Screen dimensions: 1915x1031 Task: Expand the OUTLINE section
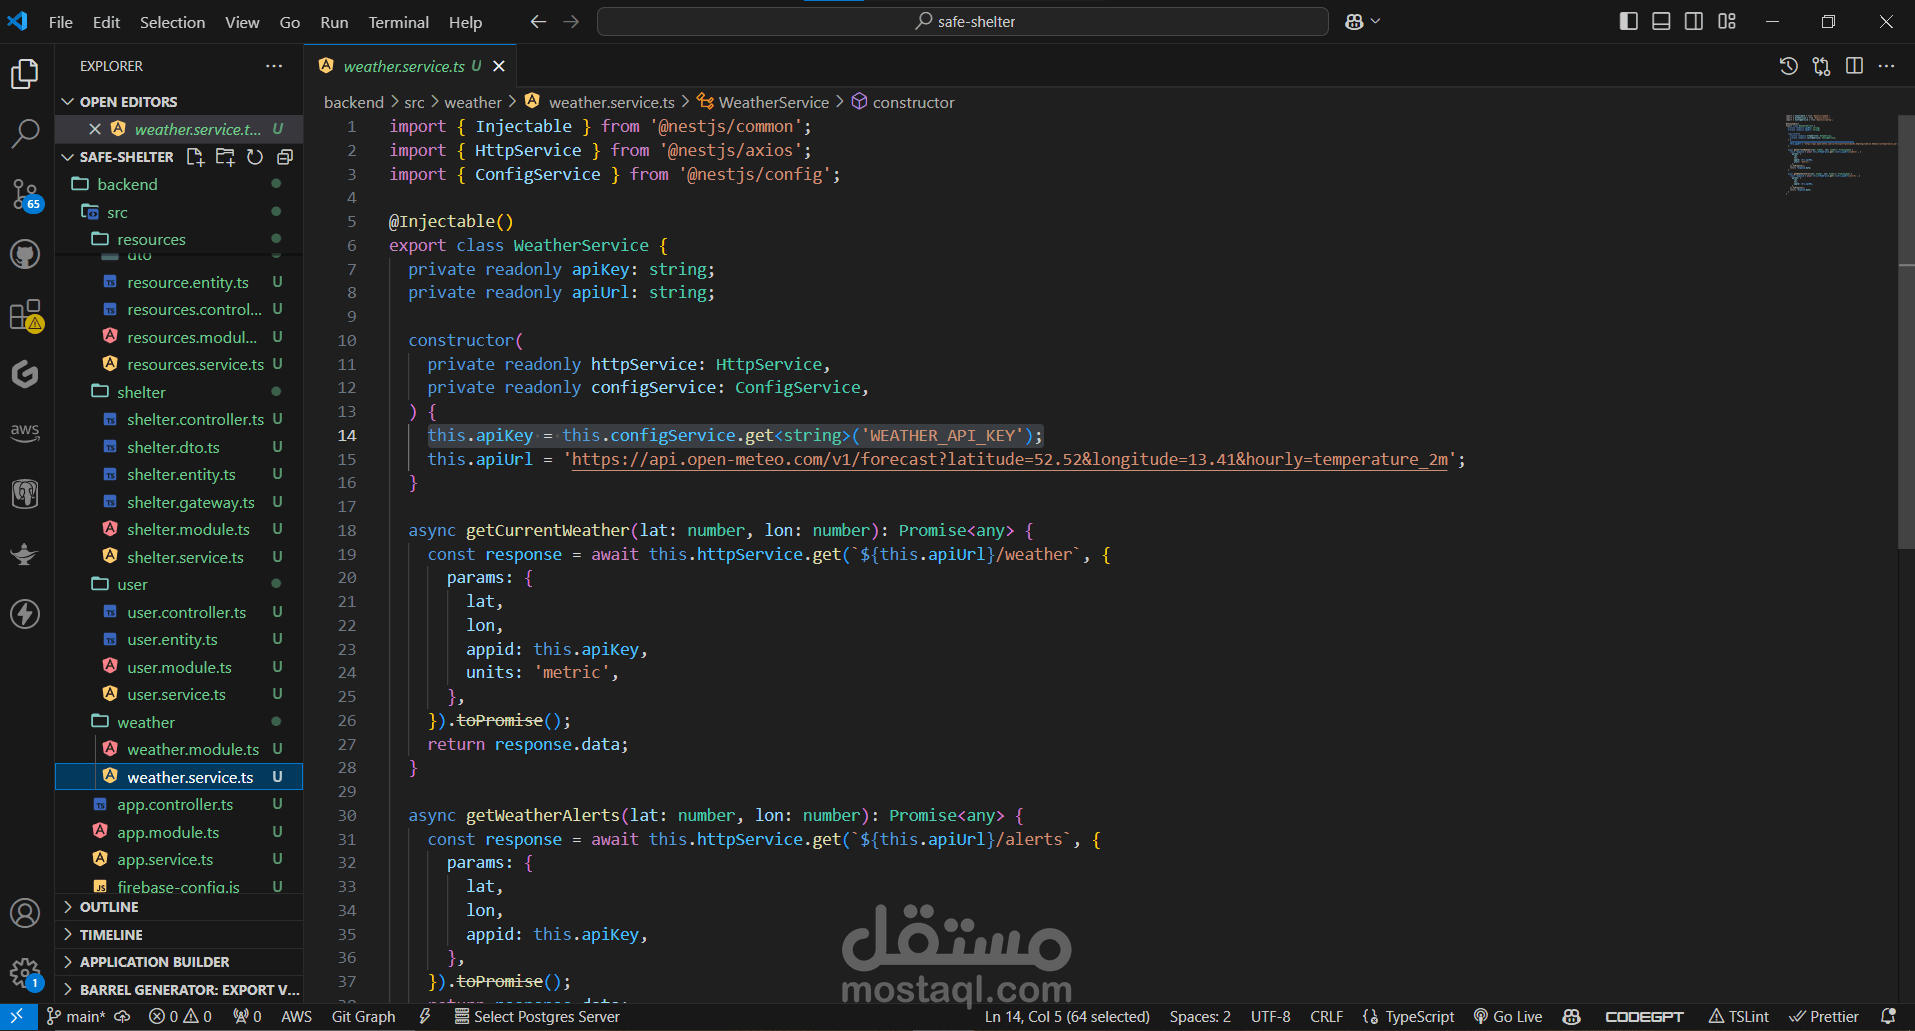tap(179, 907)
